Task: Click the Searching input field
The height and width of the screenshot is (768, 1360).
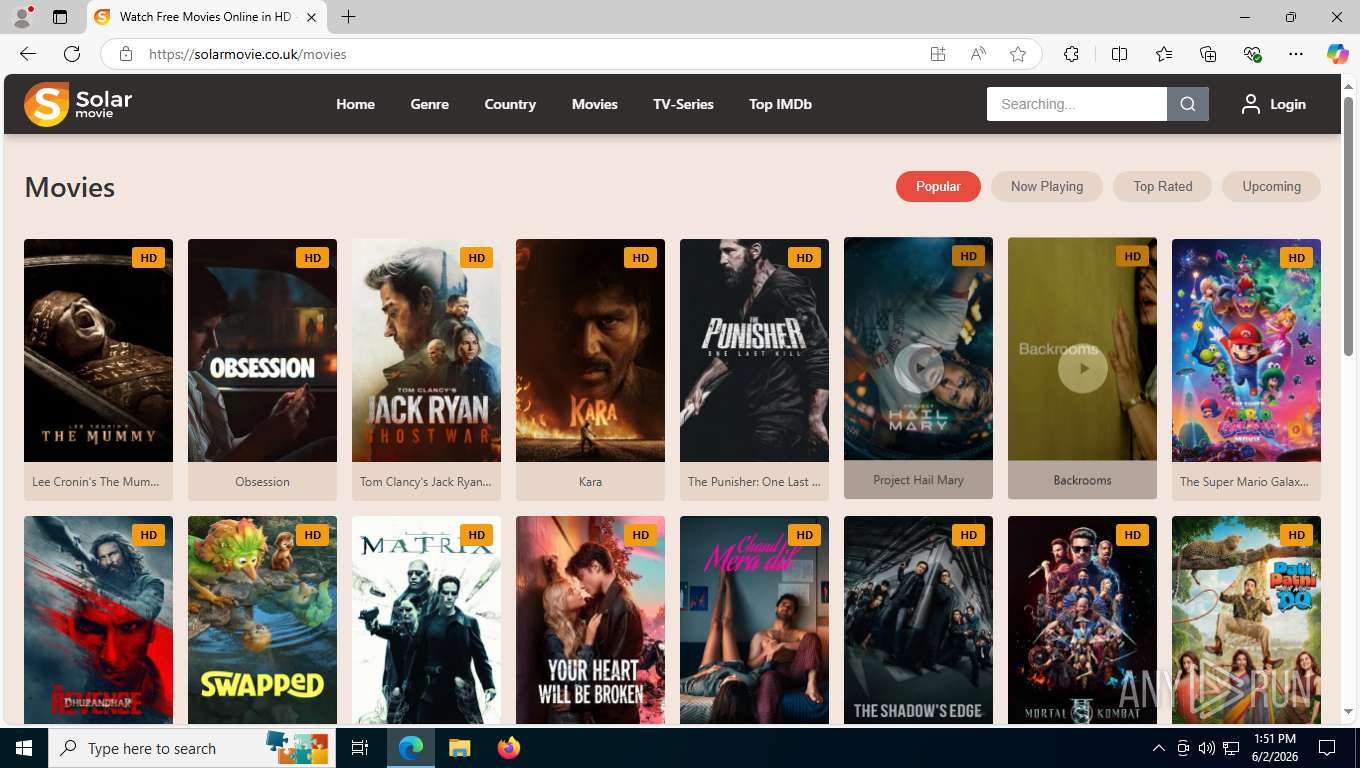Action: pos(1077,104)
